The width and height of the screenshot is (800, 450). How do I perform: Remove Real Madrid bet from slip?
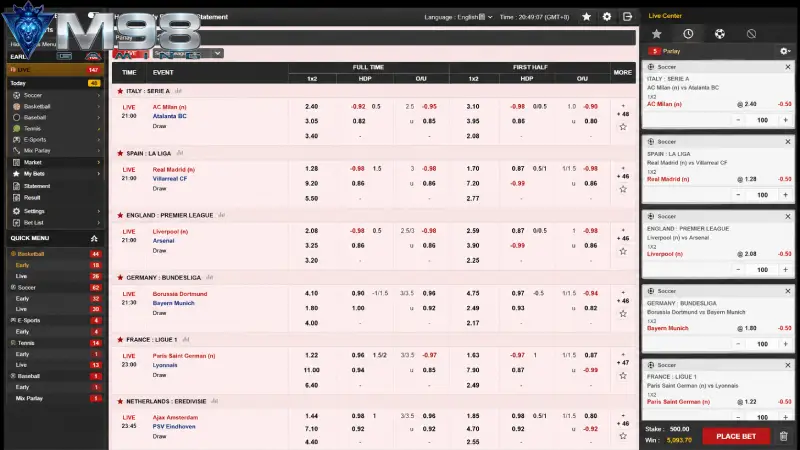click(x=788, y=142)
